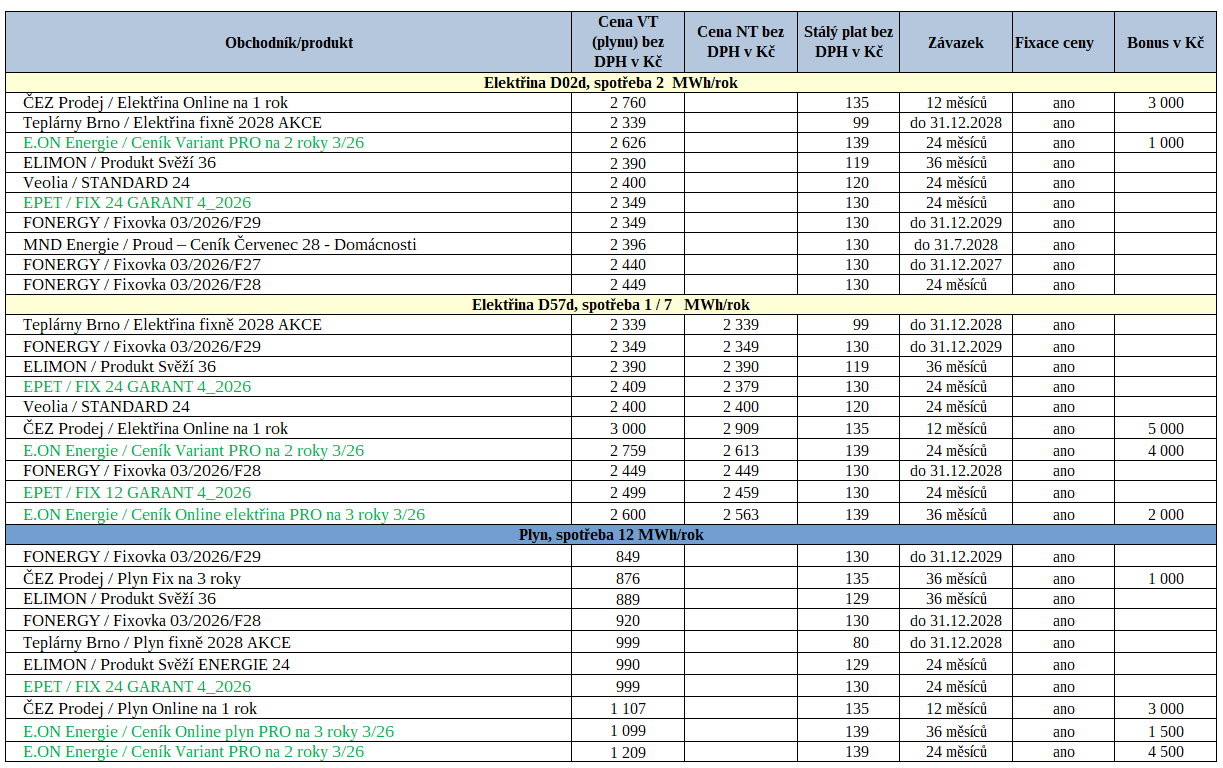The image size is (1223, 768).
Task: Click the Elektřina D02d section heading
Action: point(611,83)
